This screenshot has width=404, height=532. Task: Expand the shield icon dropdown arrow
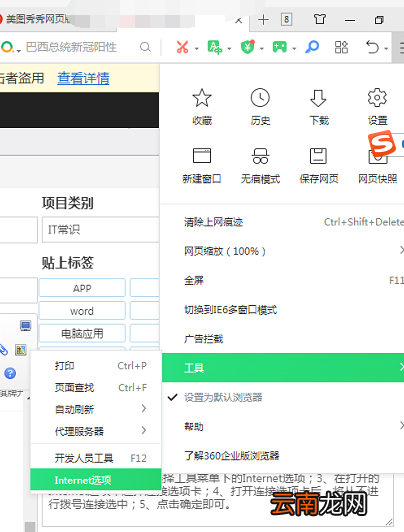[x=262, y=49]
